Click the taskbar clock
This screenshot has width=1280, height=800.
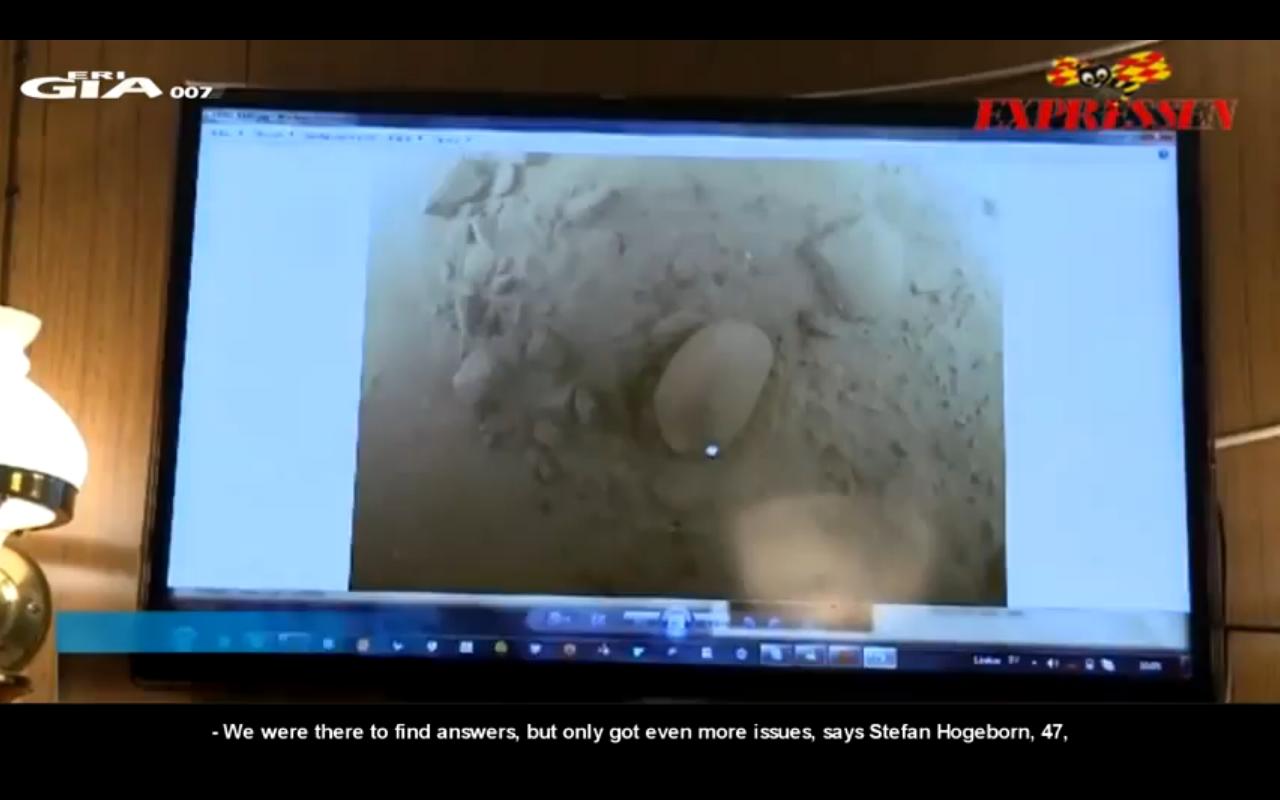pyautogui.click(x=1150, y=666)
